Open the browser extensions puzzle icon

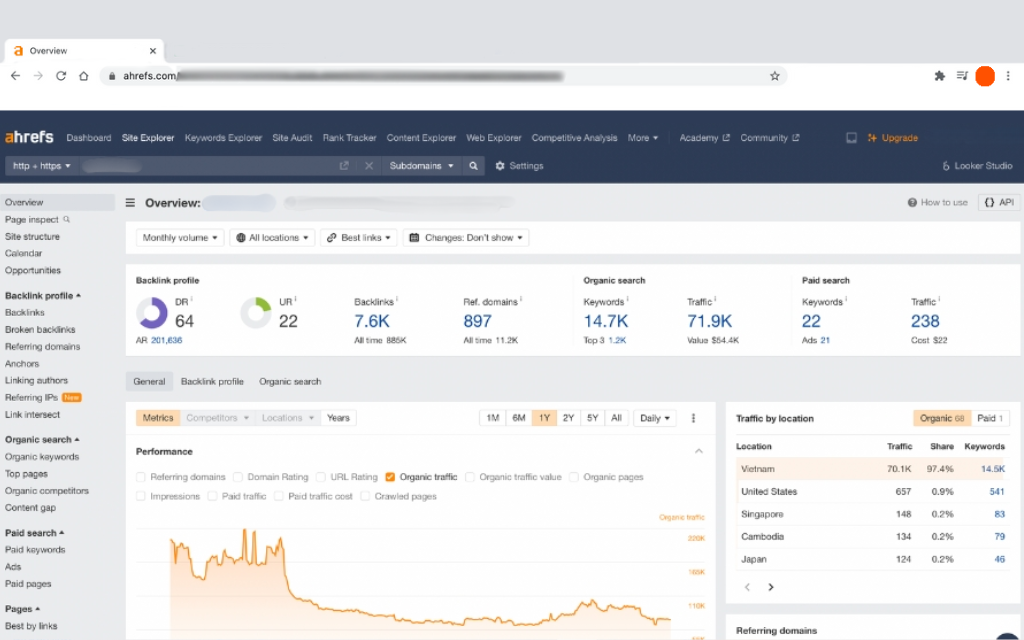click(939, 76)
